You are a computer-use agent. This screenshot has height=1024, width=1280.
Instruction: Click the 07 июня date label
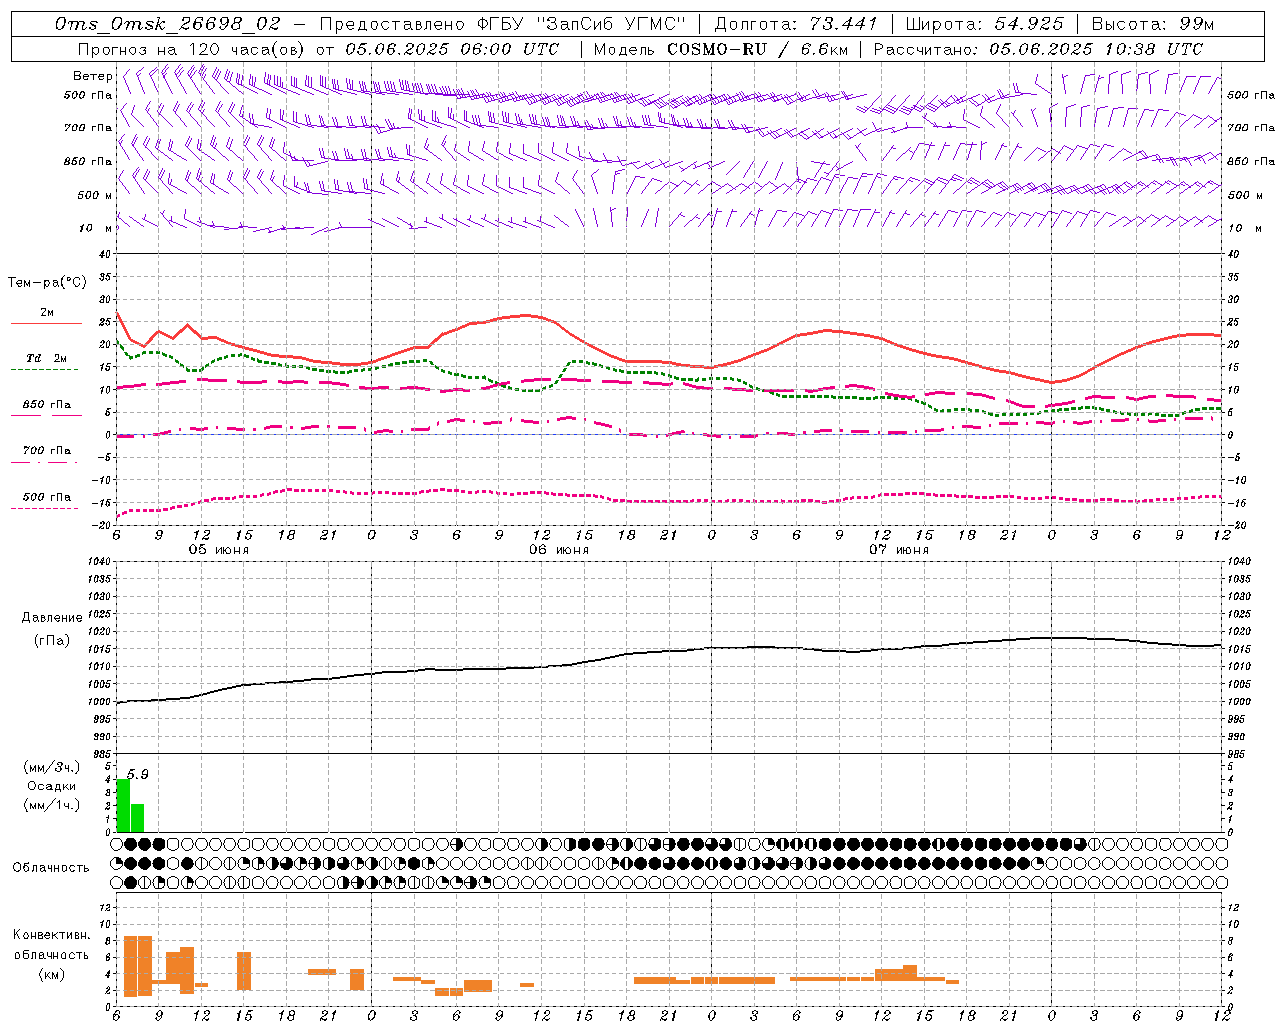click(899, 550)
